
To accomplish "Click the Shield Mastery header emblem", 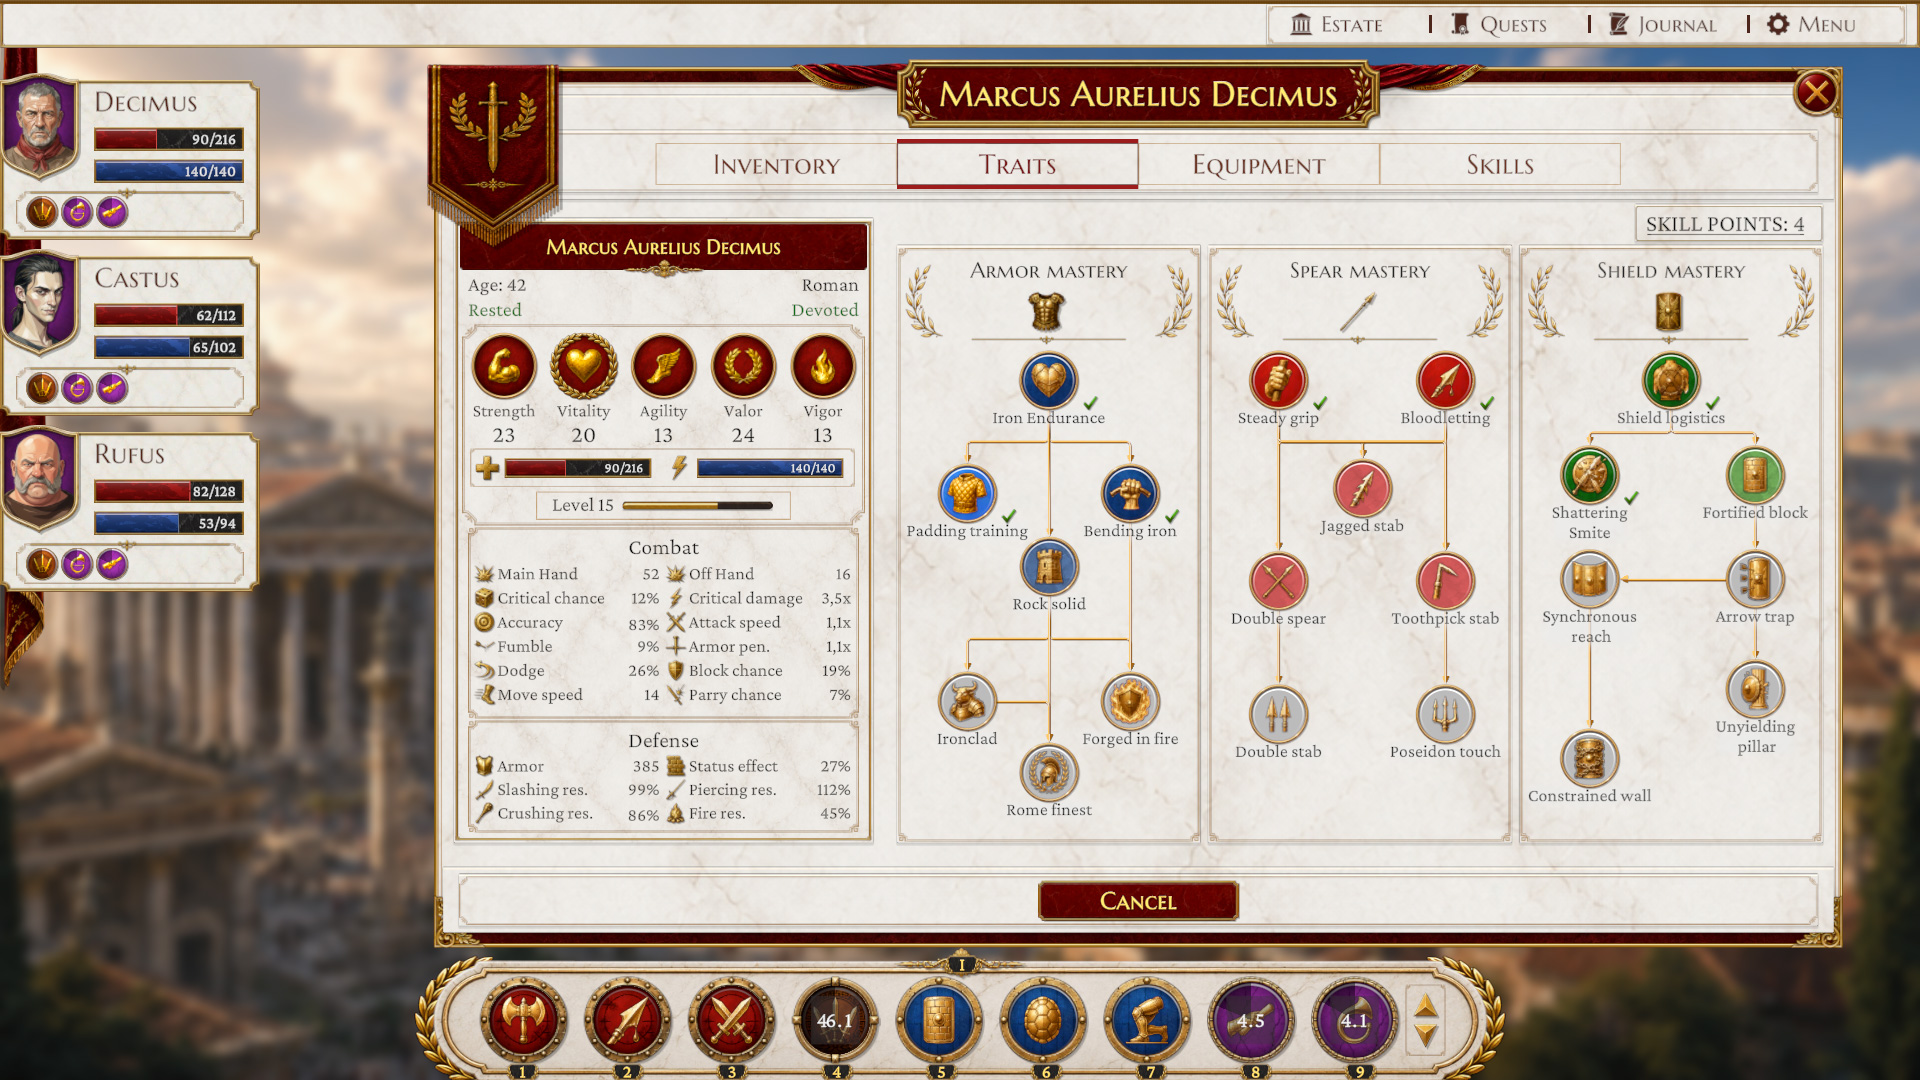I will 1669,312.
